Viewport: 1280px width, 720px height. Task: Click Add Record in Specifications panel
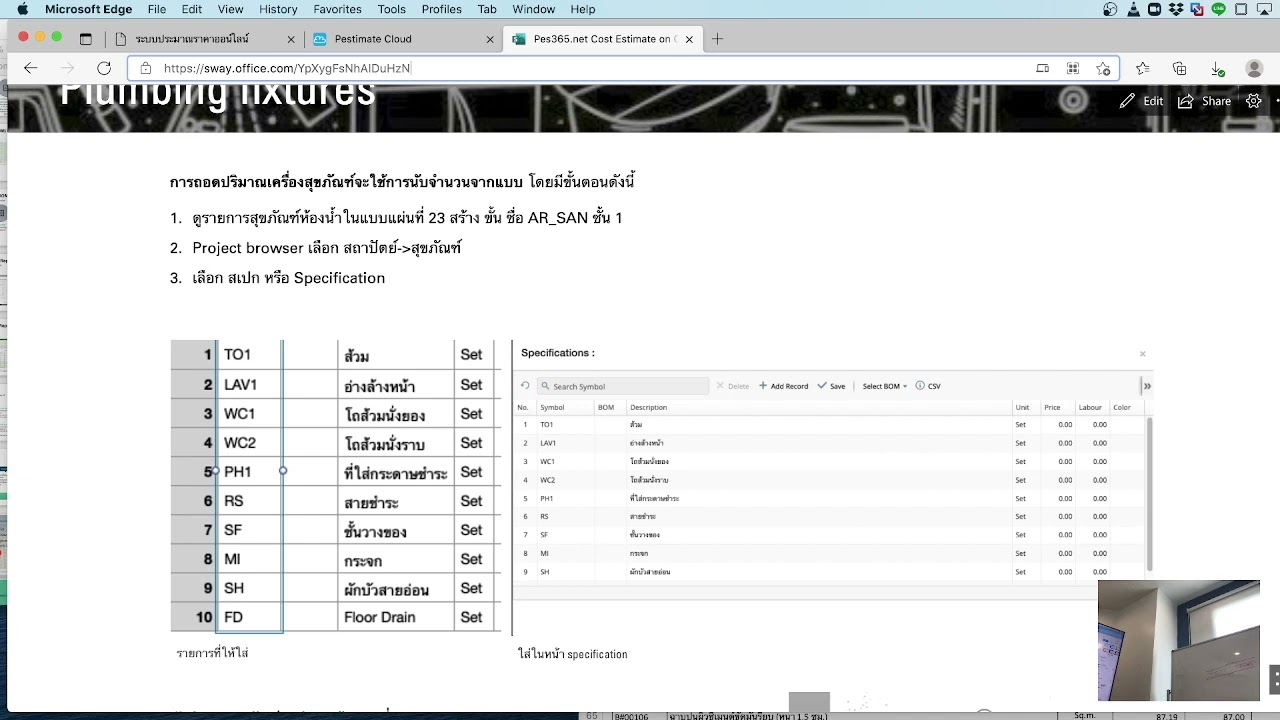(x=783, y=386)
